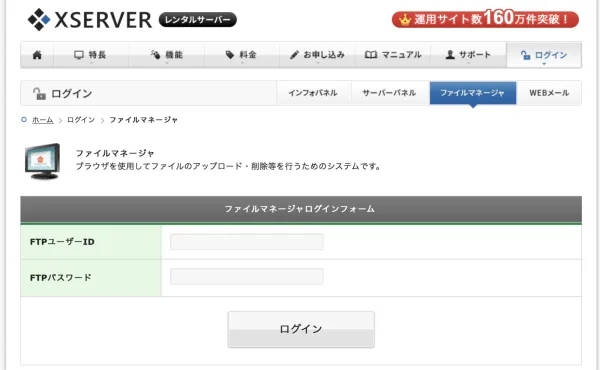Click the description ブラウザを使用して... text
Image resolution: width=600 pixels, height=370 pixels.
click(228, 166)
